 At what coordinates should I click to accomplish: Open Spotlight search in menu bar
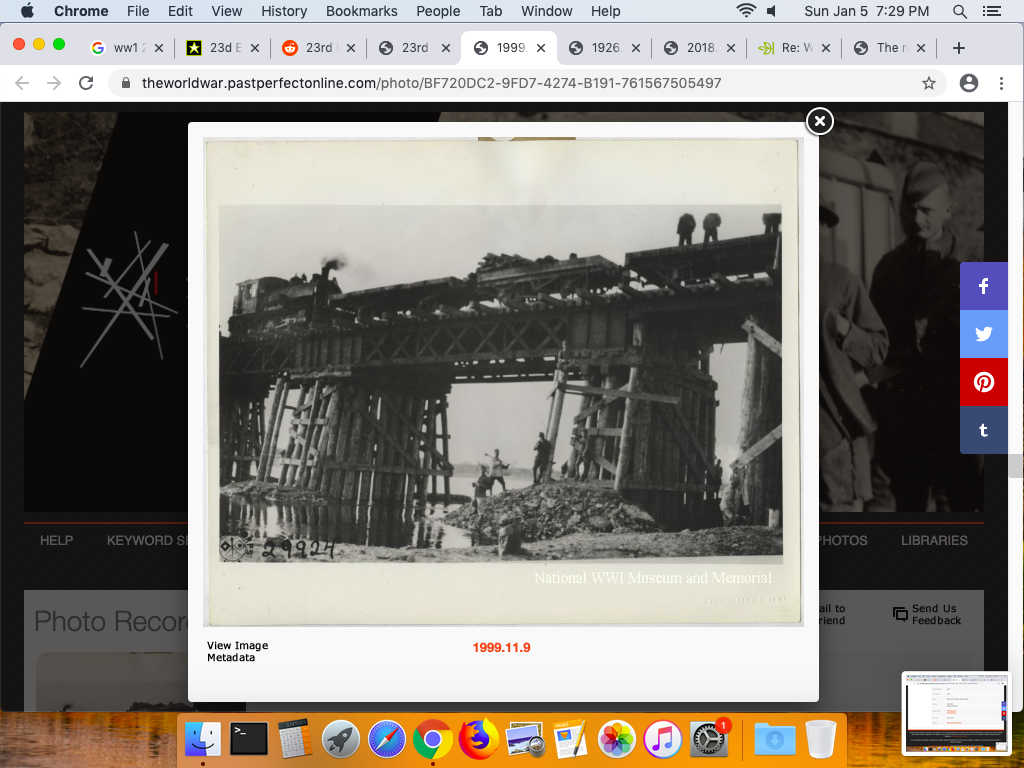960,11
